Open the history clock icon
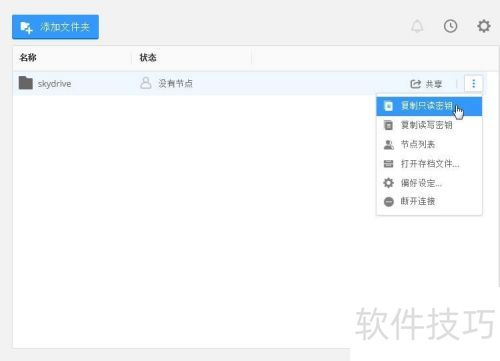This screenshot has width=500, height=361. point(450,26)
